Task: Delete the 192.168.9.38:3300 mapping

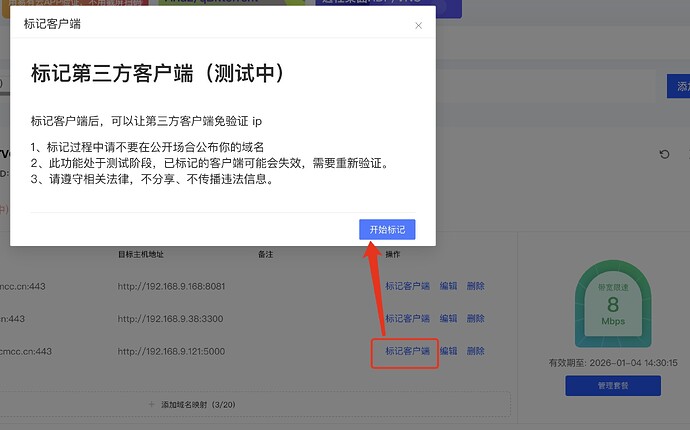Action: pos(475,318)
